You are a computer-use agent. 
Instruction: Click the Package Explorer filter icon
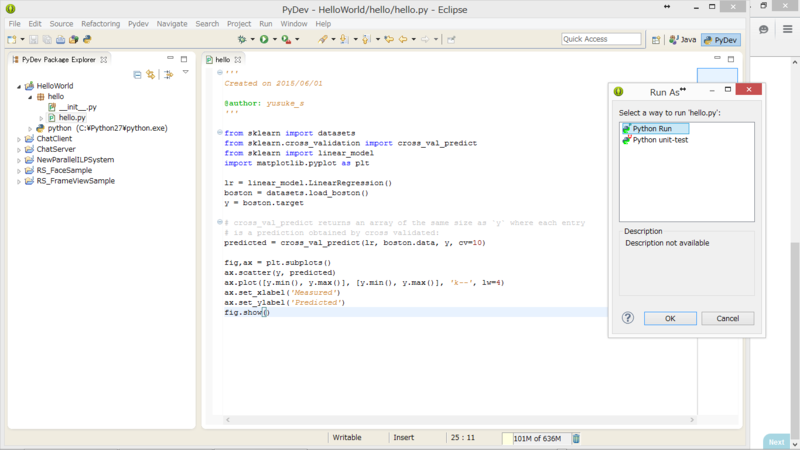pos(168,75)
